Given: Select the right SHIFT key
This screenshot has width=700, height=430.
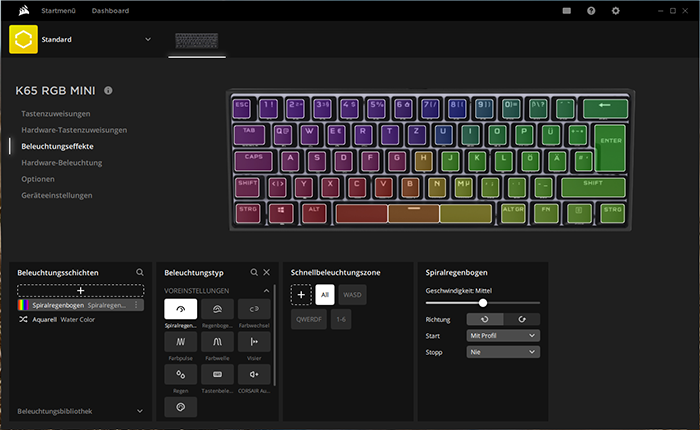Looking at the screenshot, I should (593, 188).
